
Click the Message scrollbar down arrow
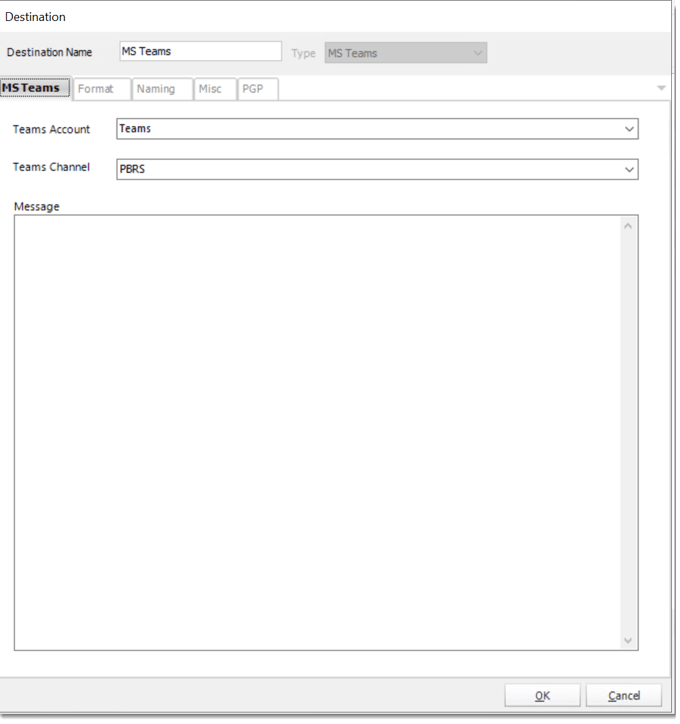click(x=628, y=640)
